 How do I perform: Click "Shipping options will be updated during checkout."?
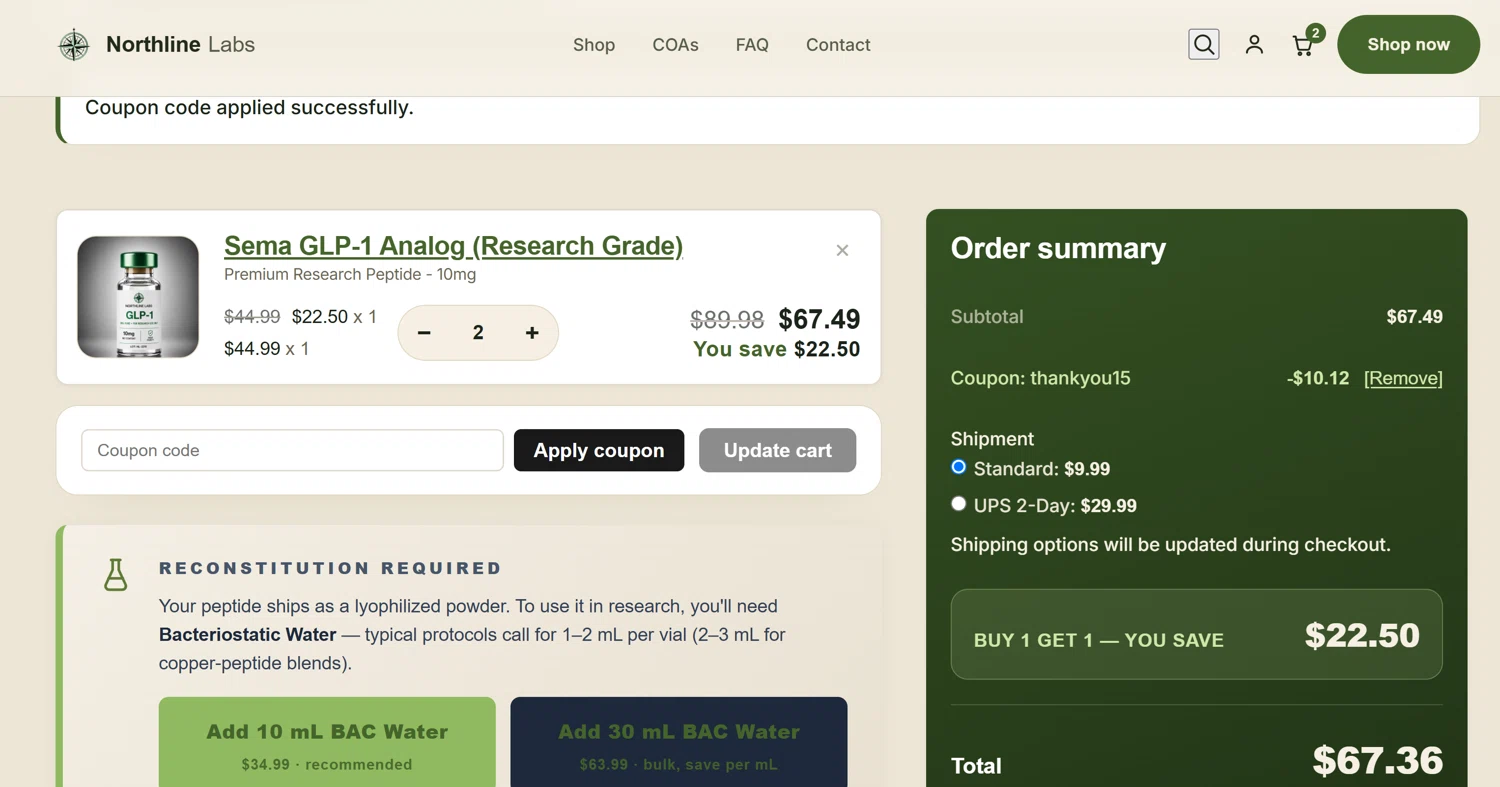pos(1170,545)
